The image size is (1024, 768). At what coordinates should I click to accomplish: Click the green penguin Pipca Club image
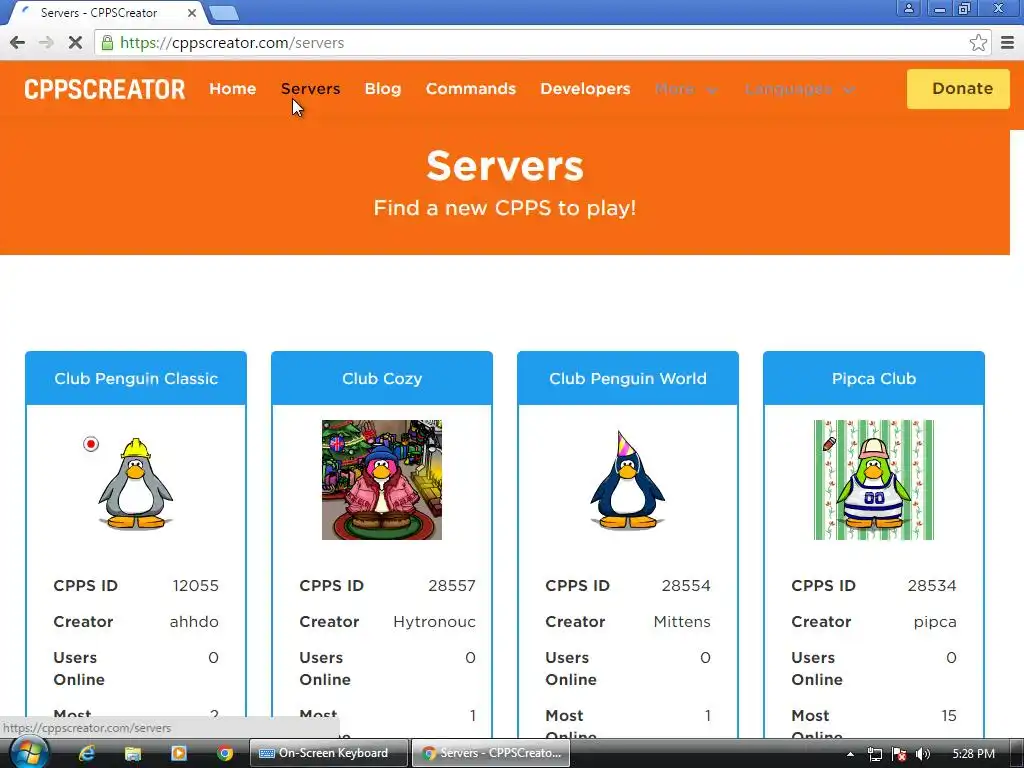pos(874,480)
